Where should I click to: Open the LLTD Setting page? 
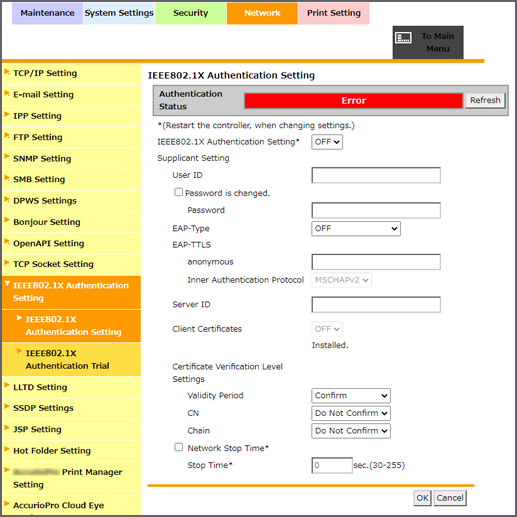pyautogui.click(x=40, y=387)
